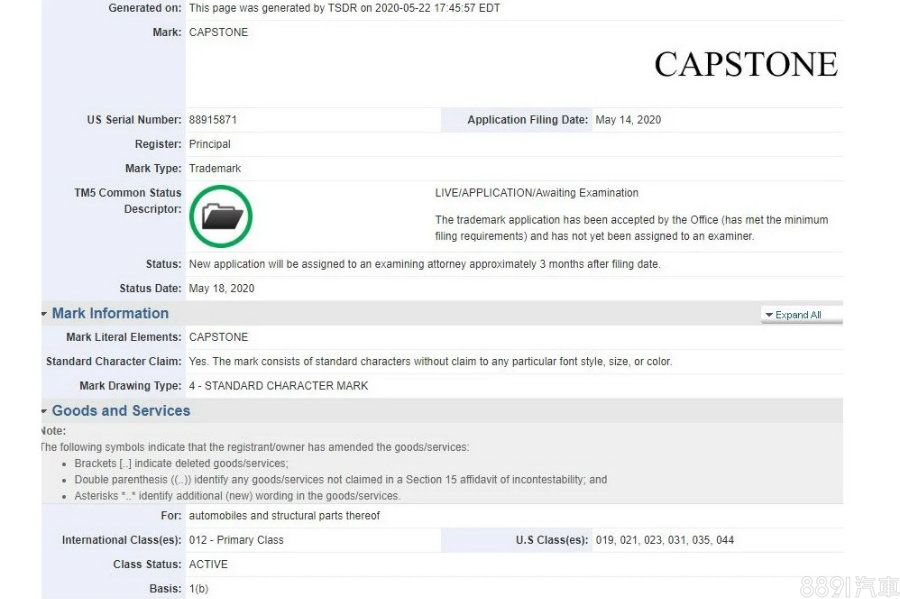The width and height of the screenshot is (900, 599).
Task: Click the Register value Principal
Action: coord(210,144)
